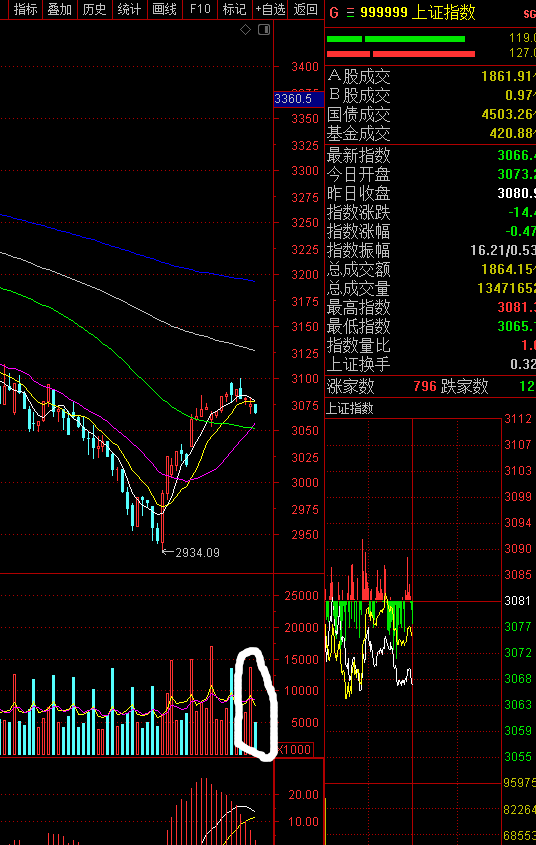Click the 2934.09 low price arrow marker

pyautogui.click(x=191, y=552)
